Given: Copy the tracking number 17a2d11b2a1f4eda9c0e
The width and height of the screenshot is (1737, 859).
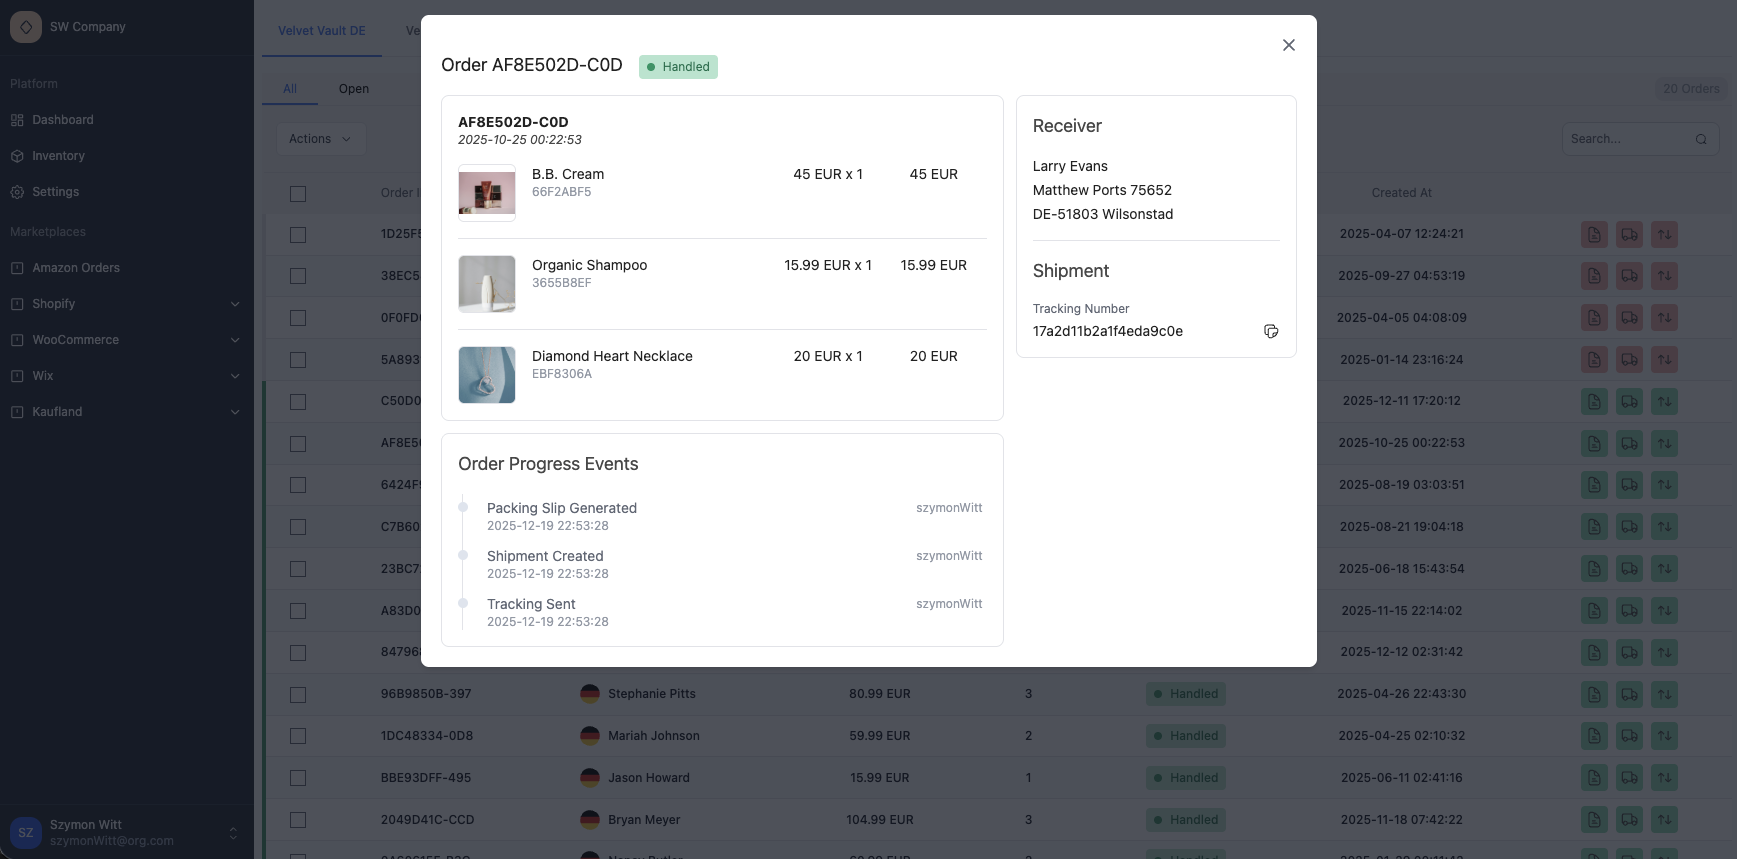Looking at the screenshot, I should click(1271, 331).
